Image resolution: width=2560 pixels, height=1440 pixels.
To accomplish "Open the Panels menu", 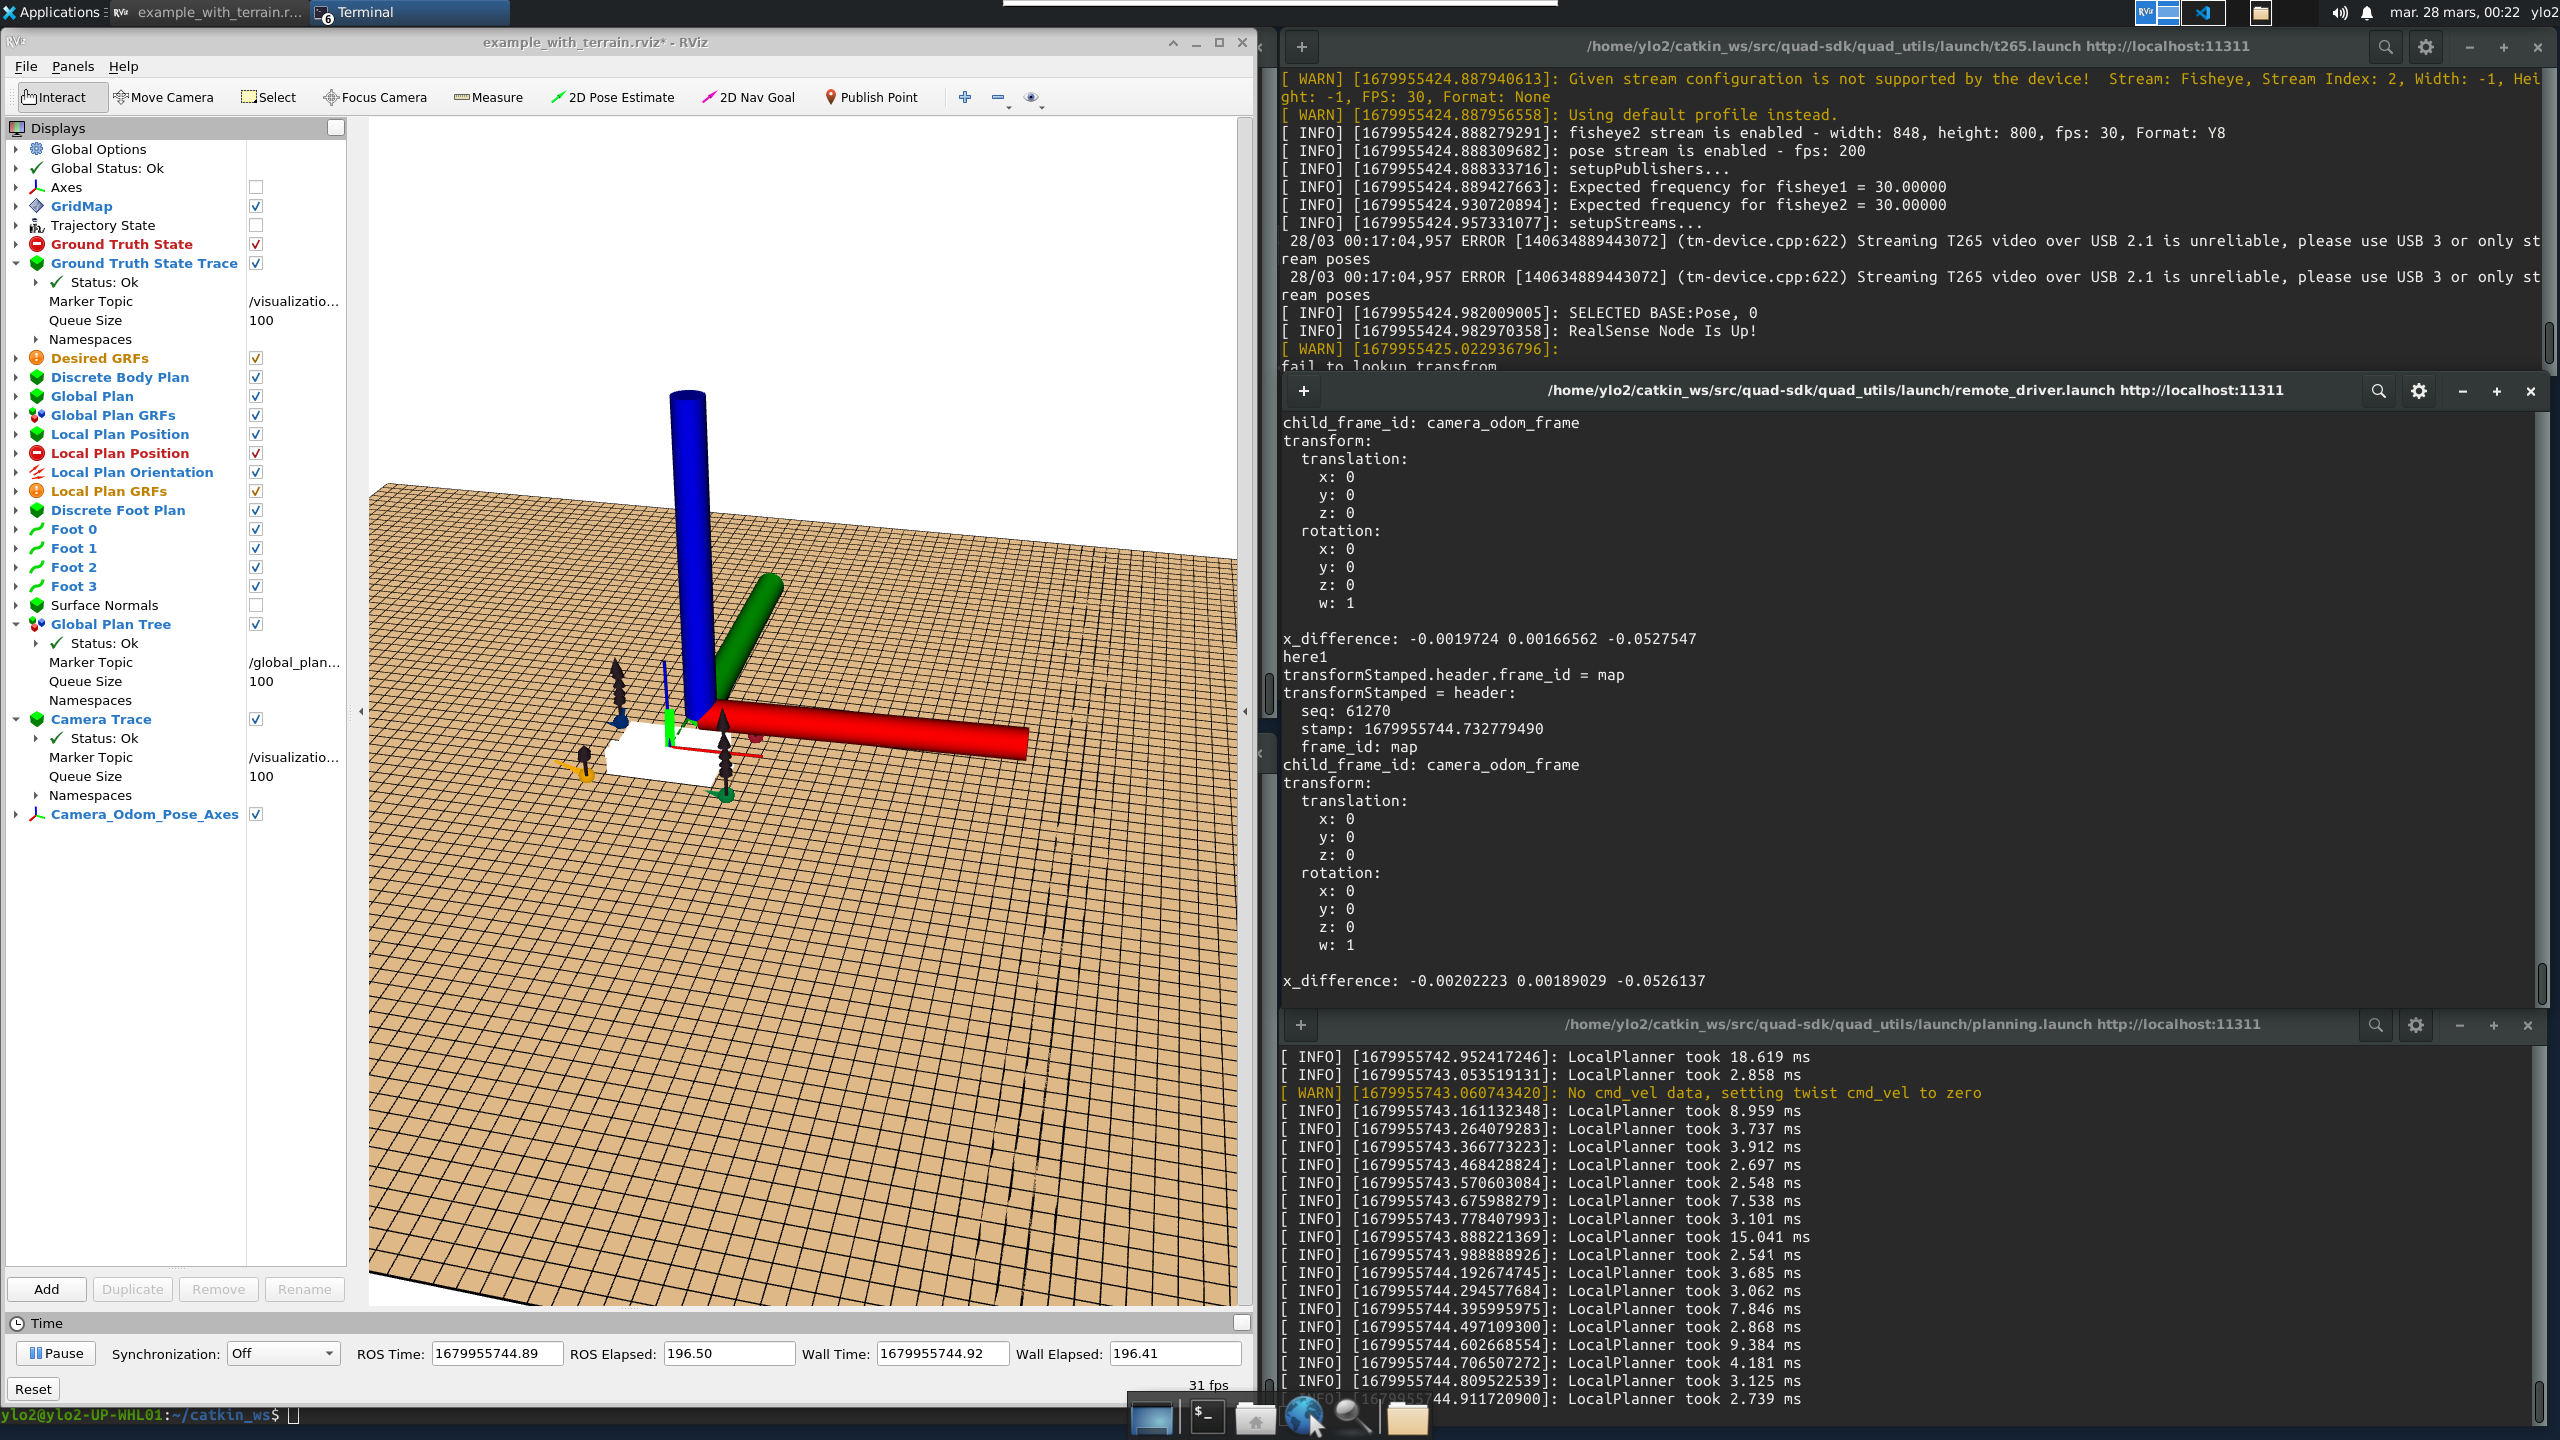I will [73, 66].
